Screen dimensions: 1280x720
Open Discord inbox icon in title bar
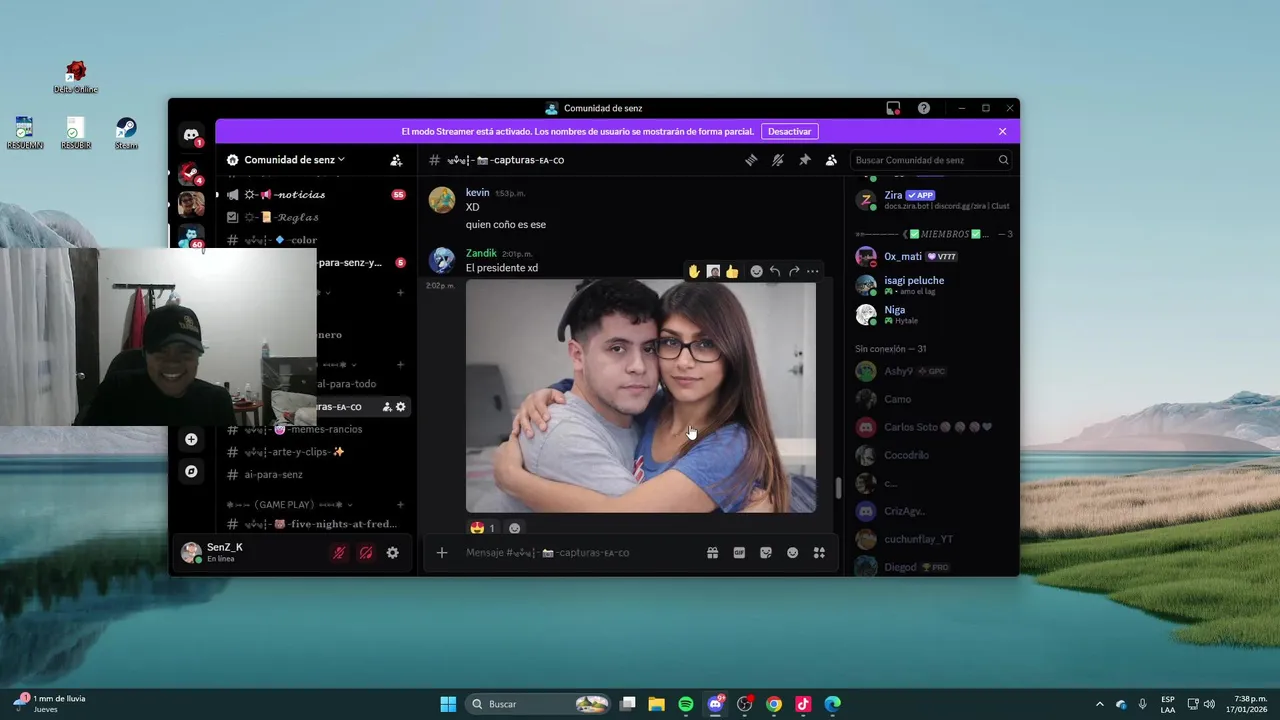893,108
